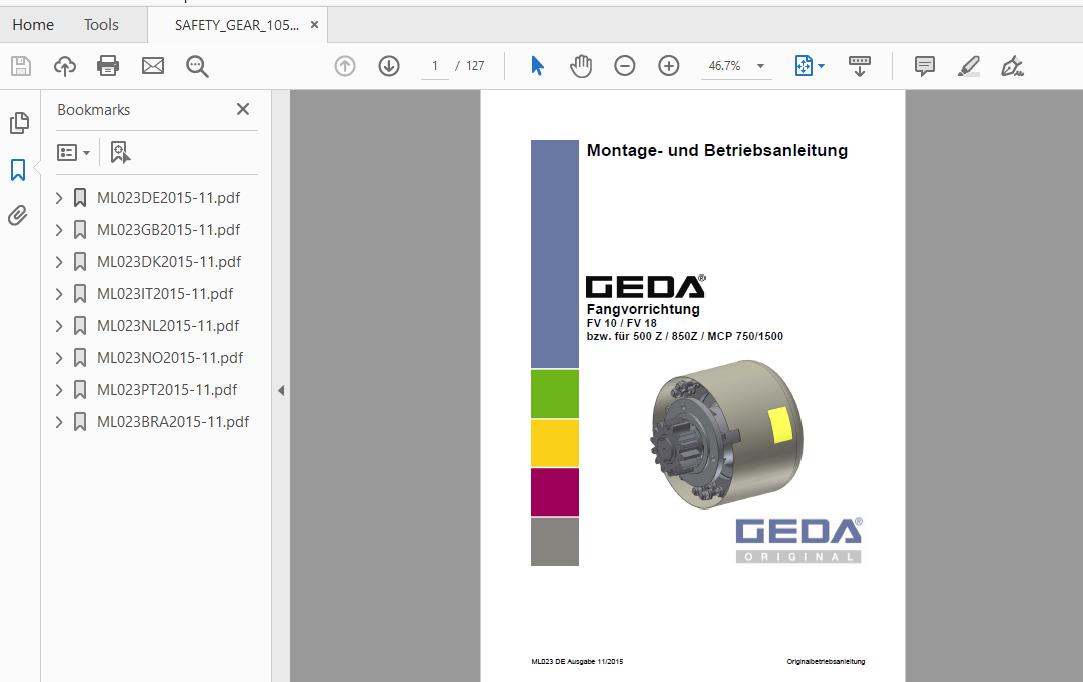Close the SAFETY_GEAR document tab
1083x682 pixels.
[x=314, y=25]
